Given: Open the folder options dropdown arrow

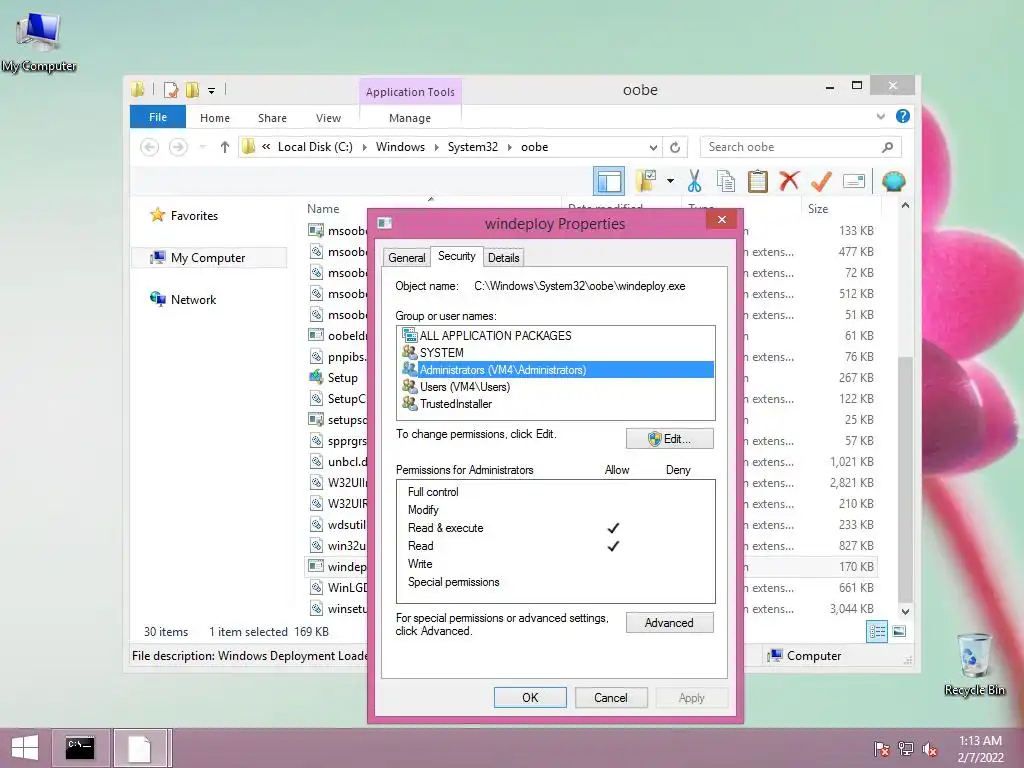Looking at the screenshot, I should (x=671, y=181).
